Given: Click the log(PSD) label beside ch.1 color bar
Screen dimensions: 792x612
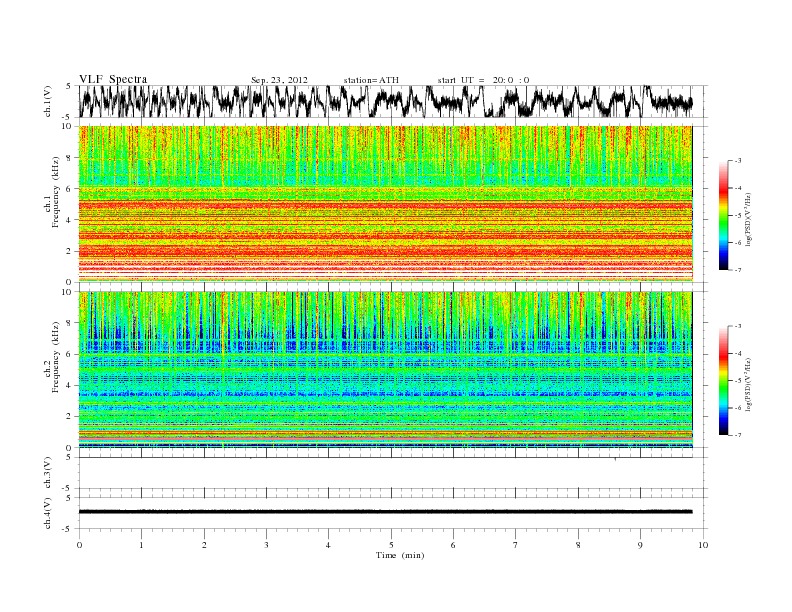Looking at the screenshot, I should coord(749,219).
